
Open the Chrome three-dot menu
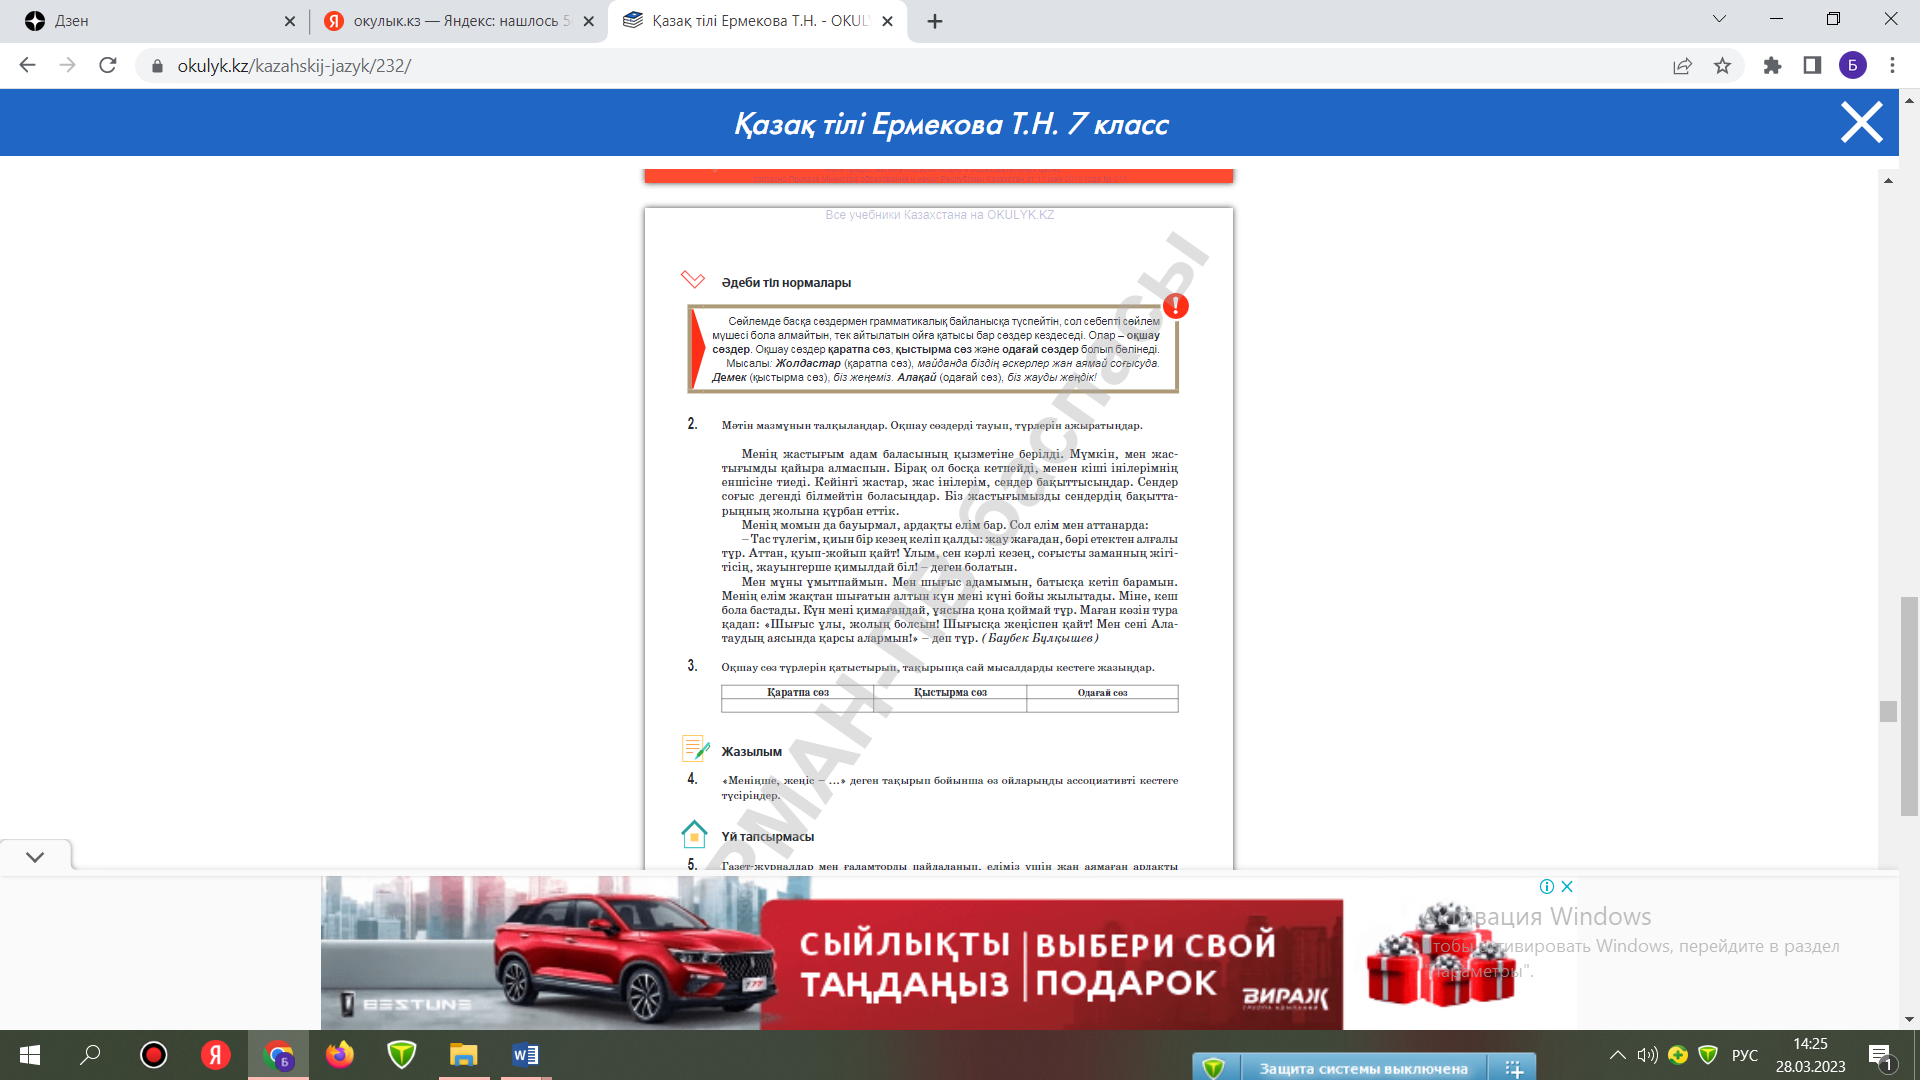pos(1892,66)
